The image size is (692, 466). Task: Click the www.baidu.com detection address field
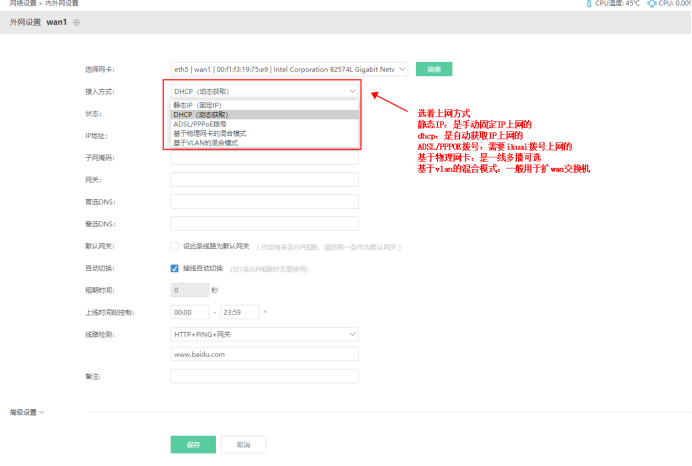[265, 354]
